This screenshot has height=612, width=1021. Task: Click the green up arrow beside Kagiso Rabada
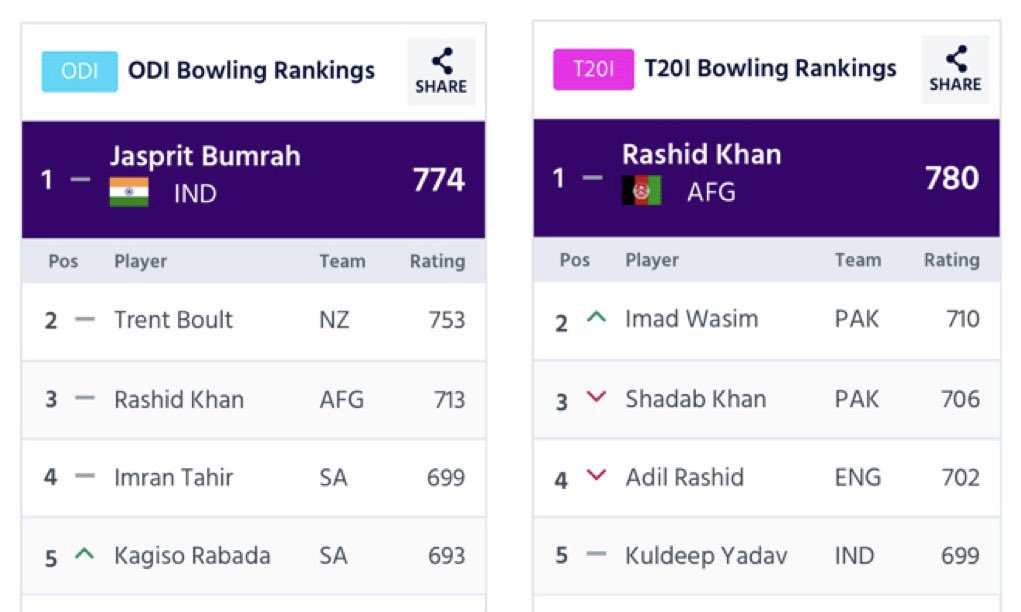(x=85, y=554)
